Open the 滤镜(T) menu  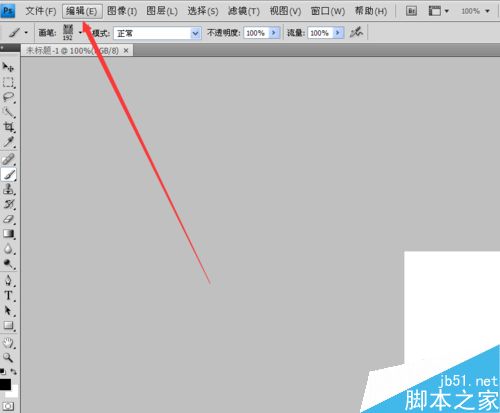point(244,11)
